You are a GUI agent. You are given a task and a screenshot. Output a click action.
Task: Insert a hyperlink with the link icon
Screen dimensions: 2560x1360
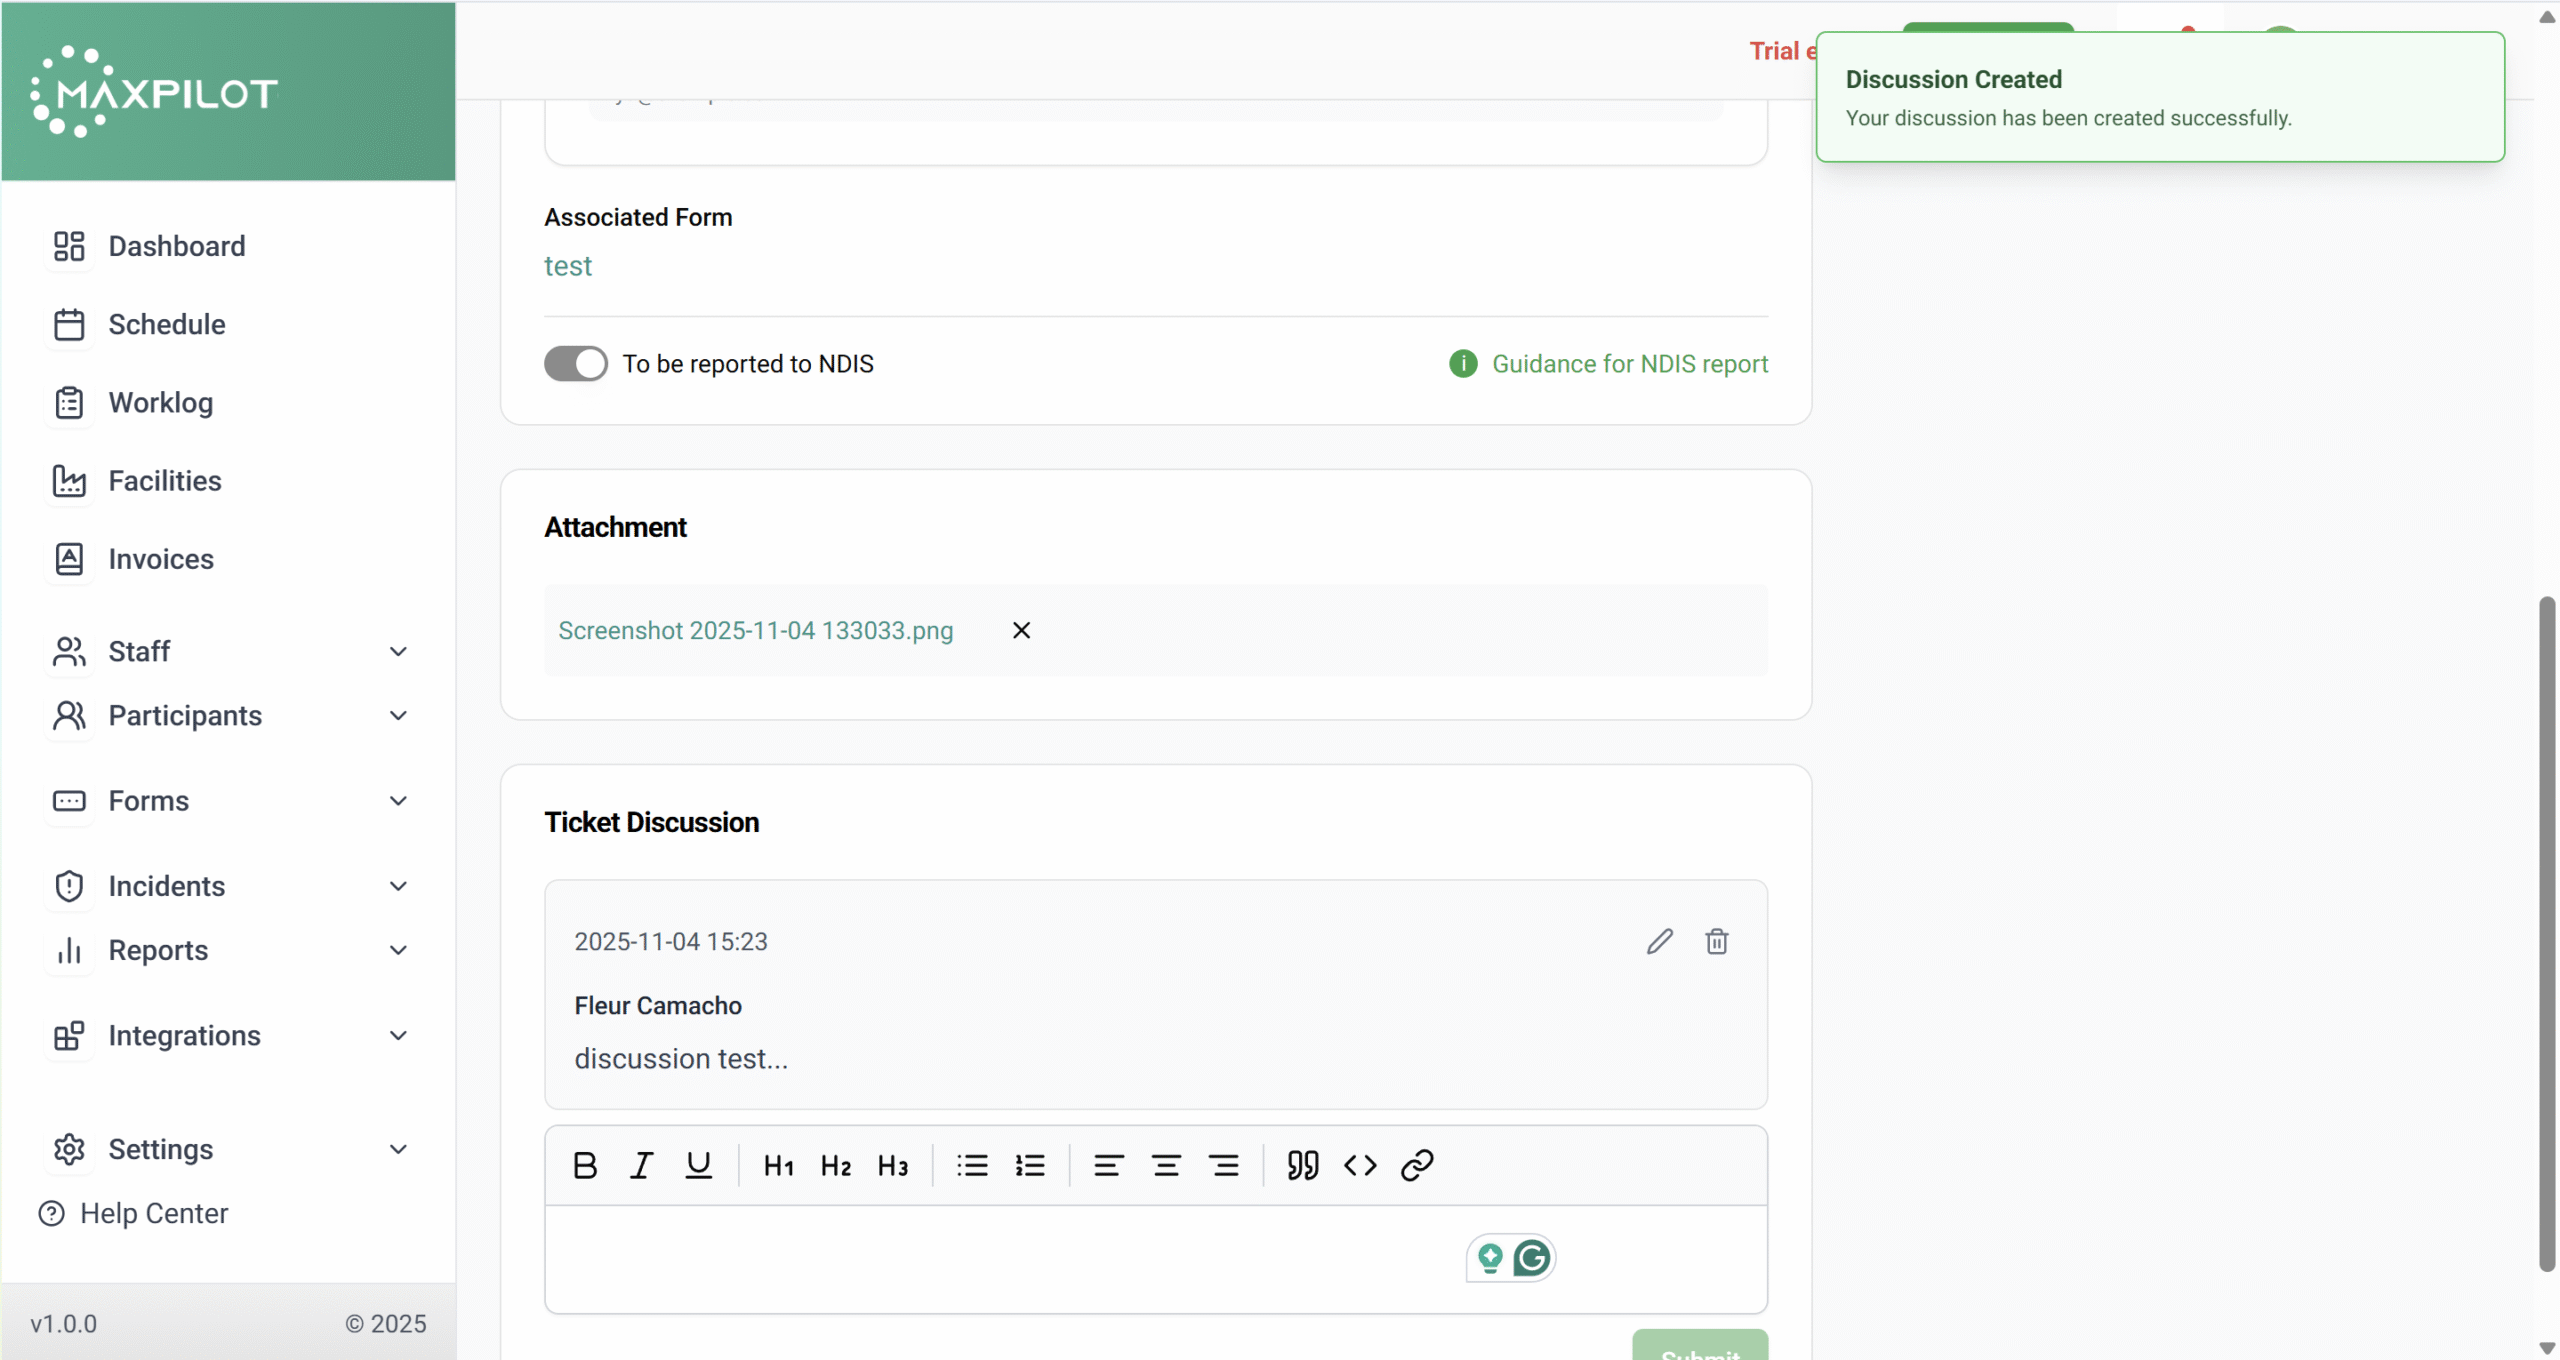point(1417,1165)
